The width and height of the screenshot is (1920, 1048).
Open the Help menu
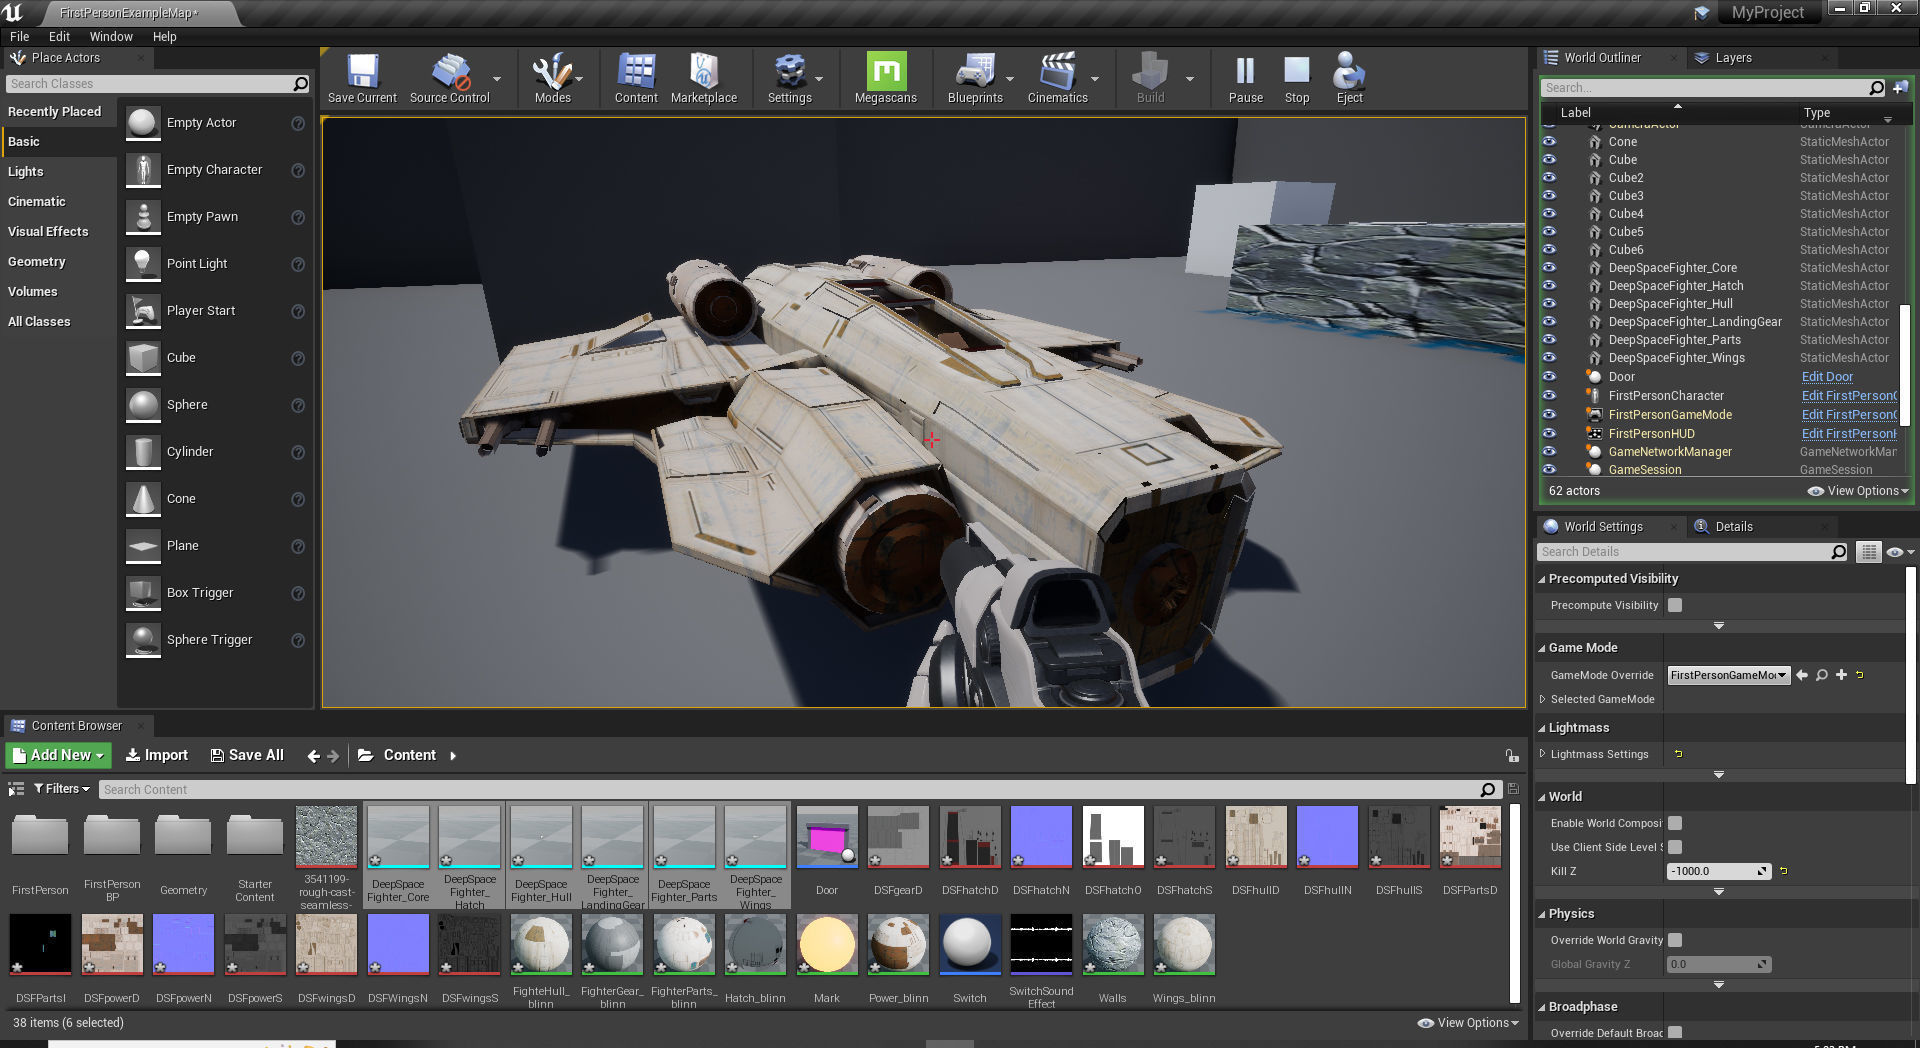(164, 36)
